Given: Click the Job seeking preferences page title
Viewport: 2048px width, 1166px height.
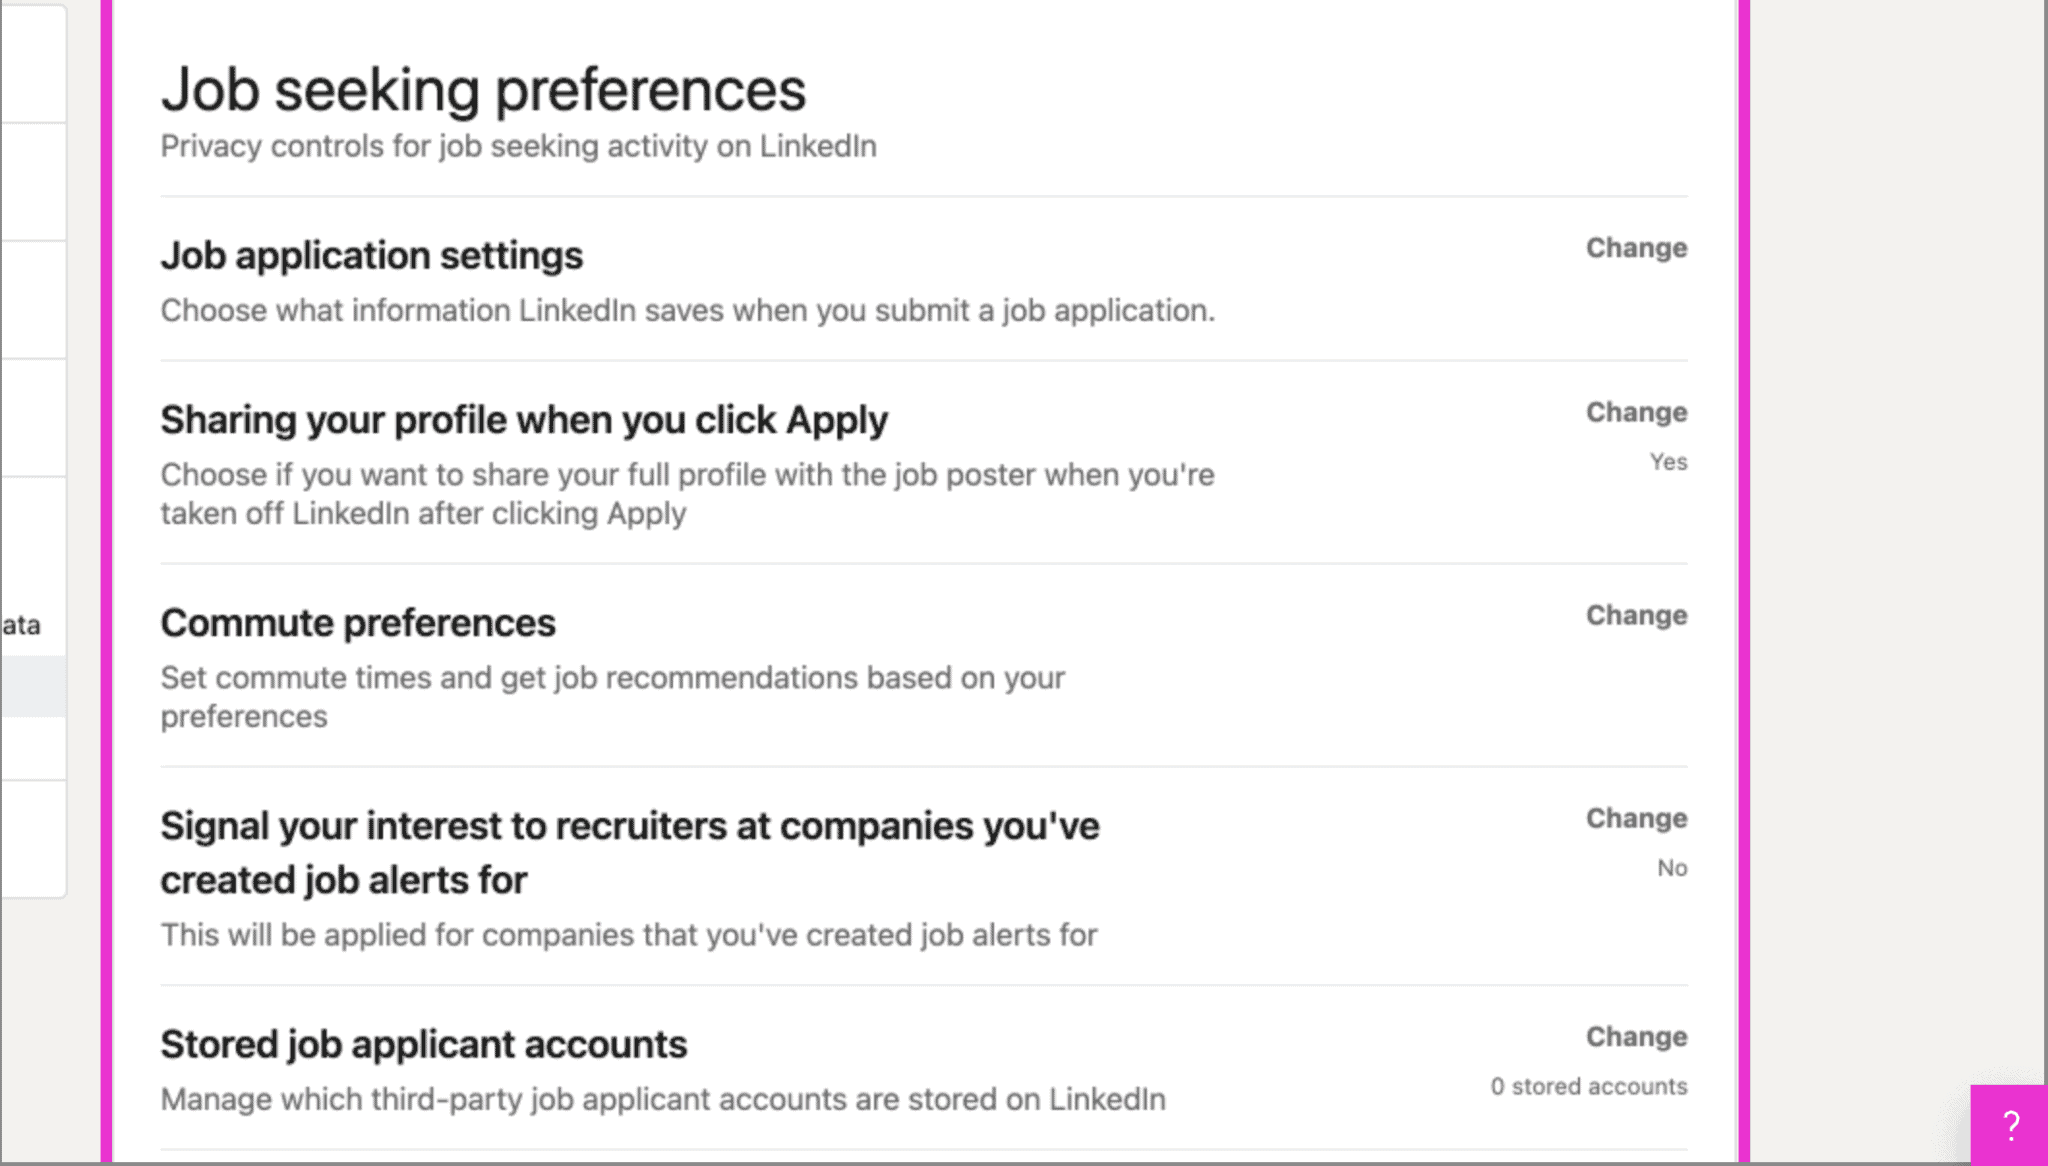Looking at the screenshot, I should (484, 88).
